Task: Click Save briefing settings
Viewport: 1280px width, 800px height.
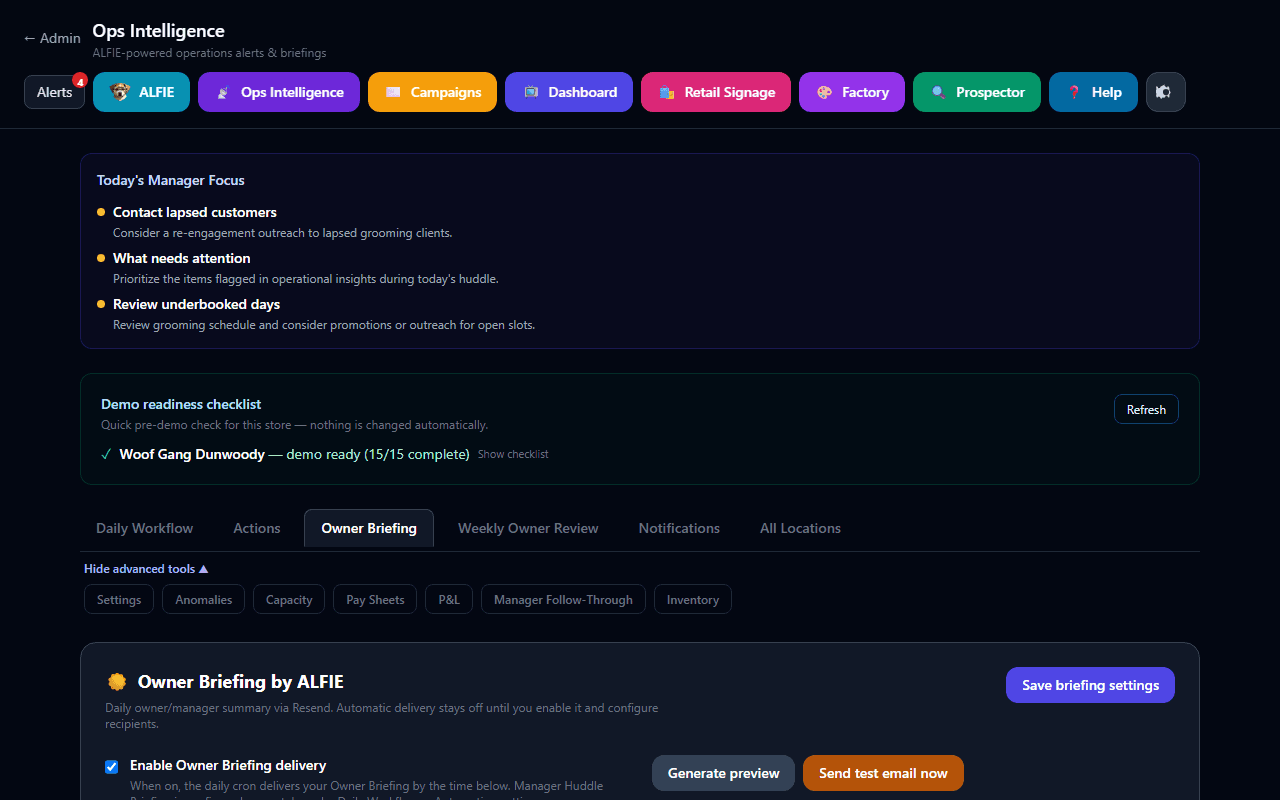Action: (x=1090, y=685)
